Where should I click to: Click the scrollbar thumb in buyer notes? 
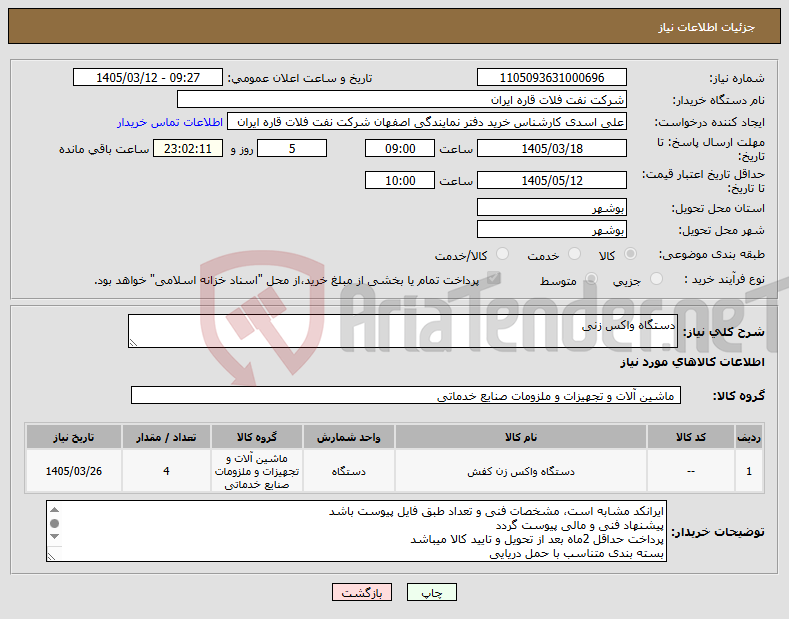[x=55, y=524]
